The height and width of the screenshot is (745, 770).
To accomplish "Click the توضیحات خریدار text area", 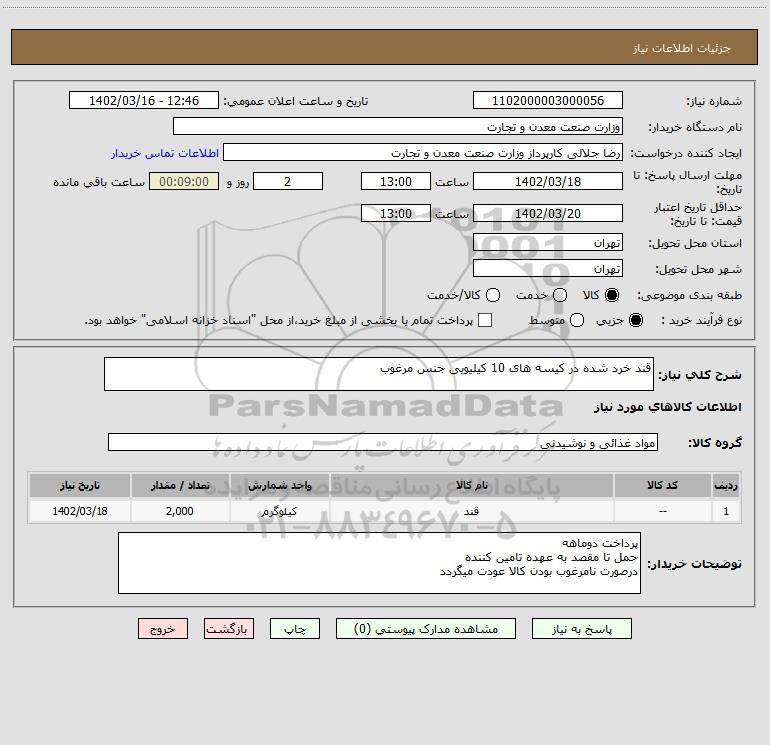I will (379, 563).
